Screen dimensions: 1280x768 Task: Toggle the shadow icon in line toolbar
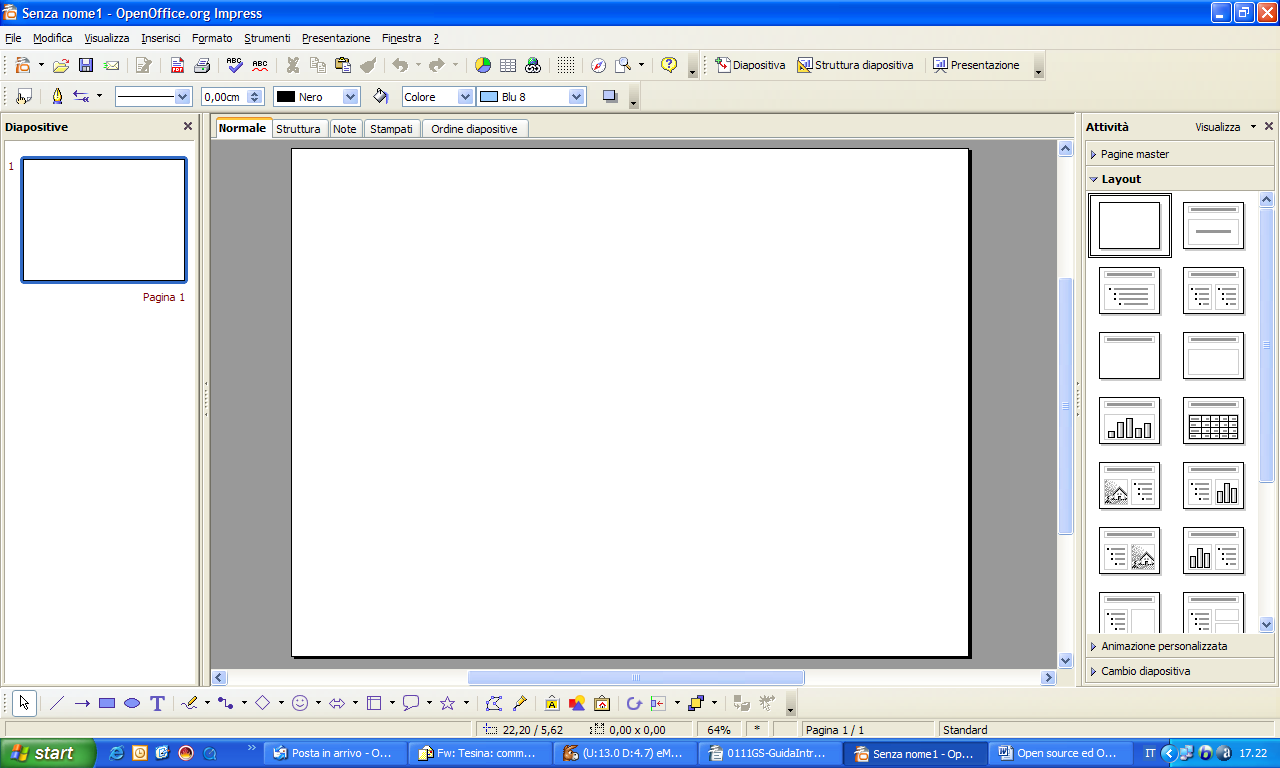click(x=610, y=96)
